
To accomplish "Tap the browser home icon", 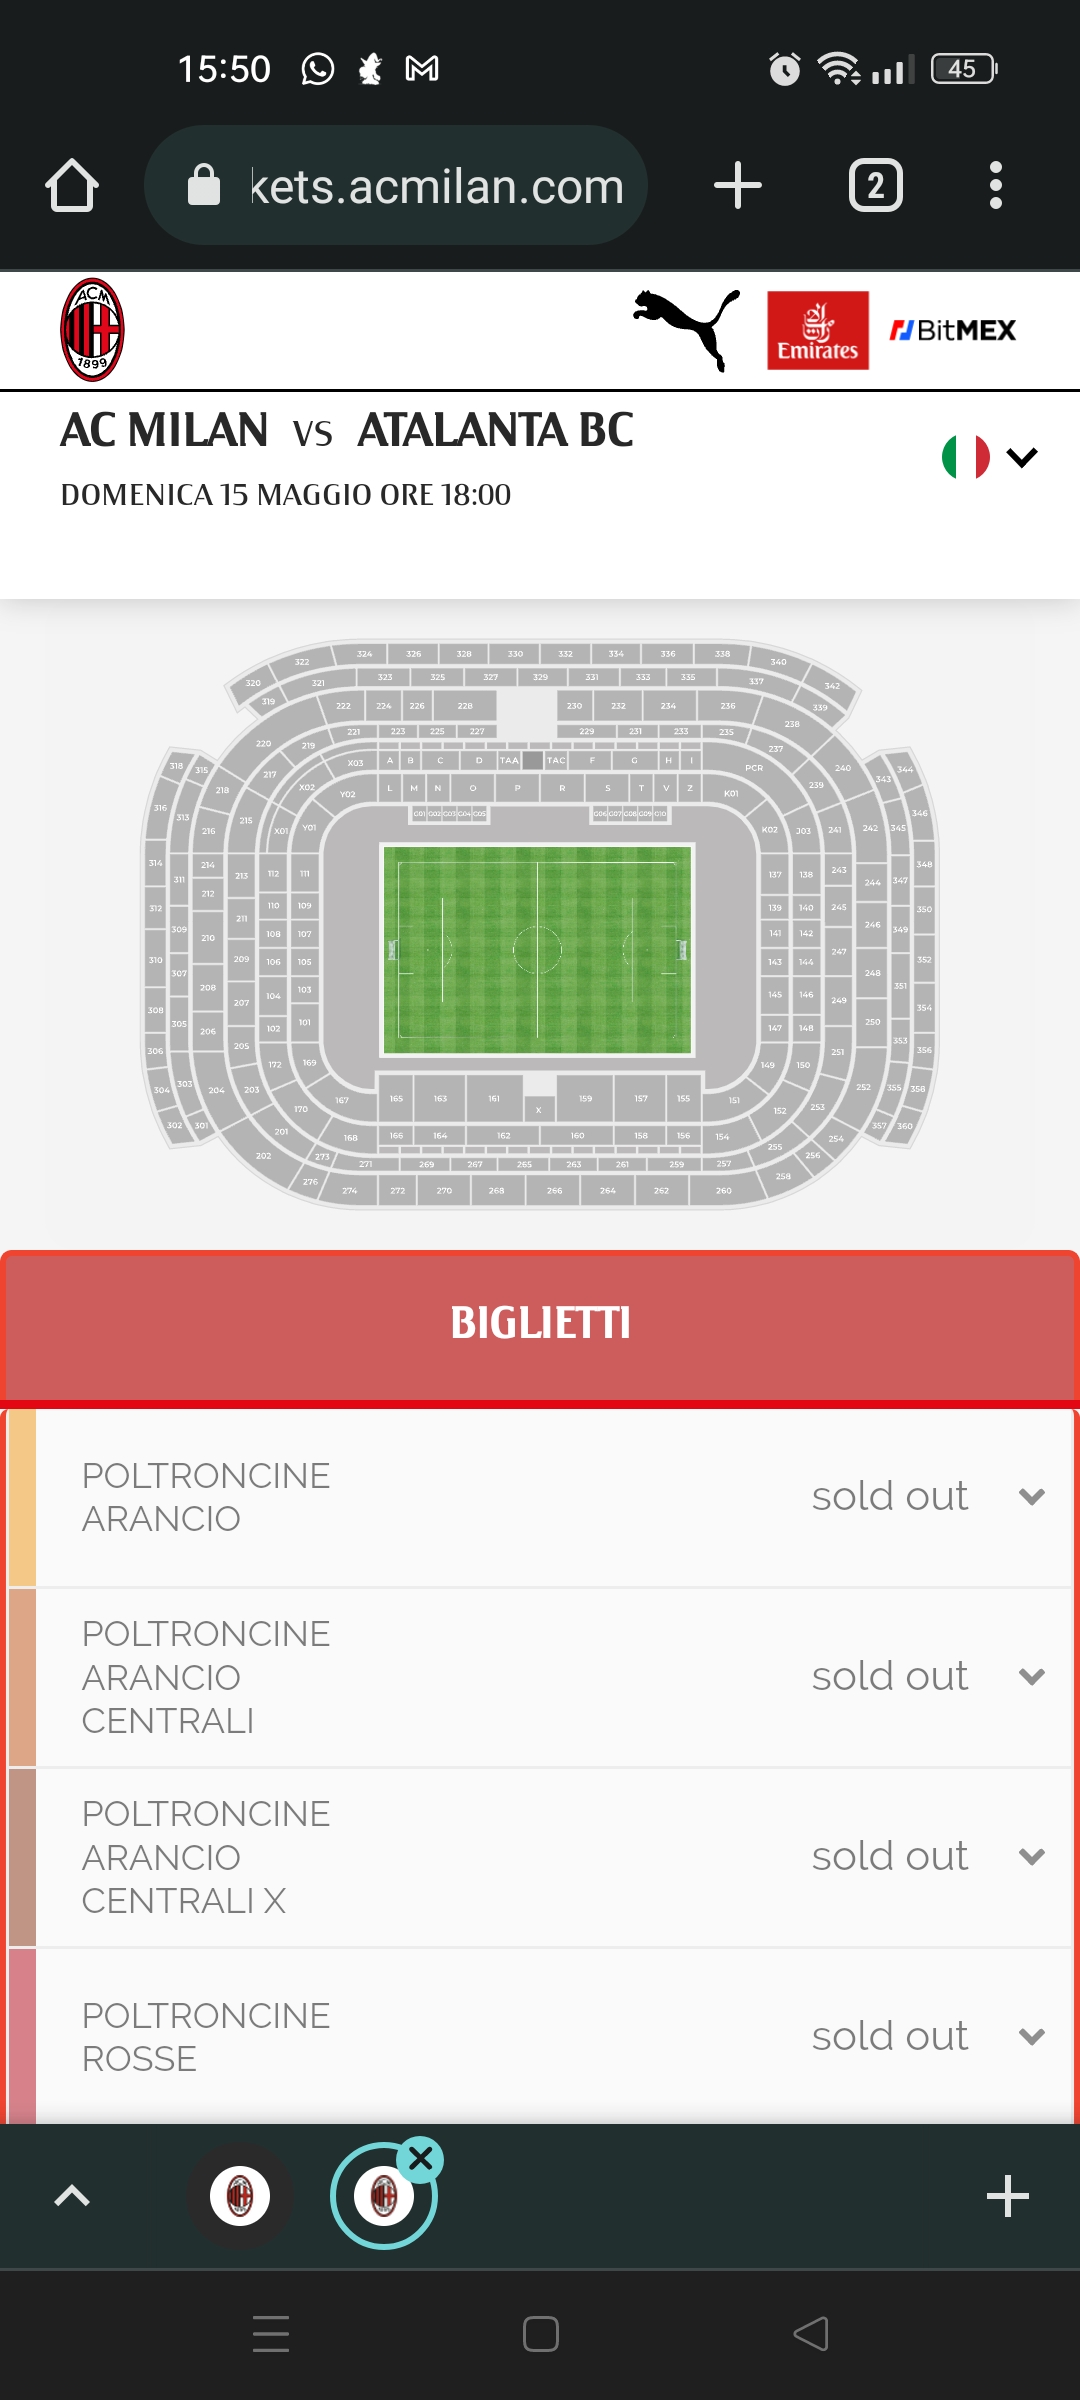I will click(x=72, y=186).
